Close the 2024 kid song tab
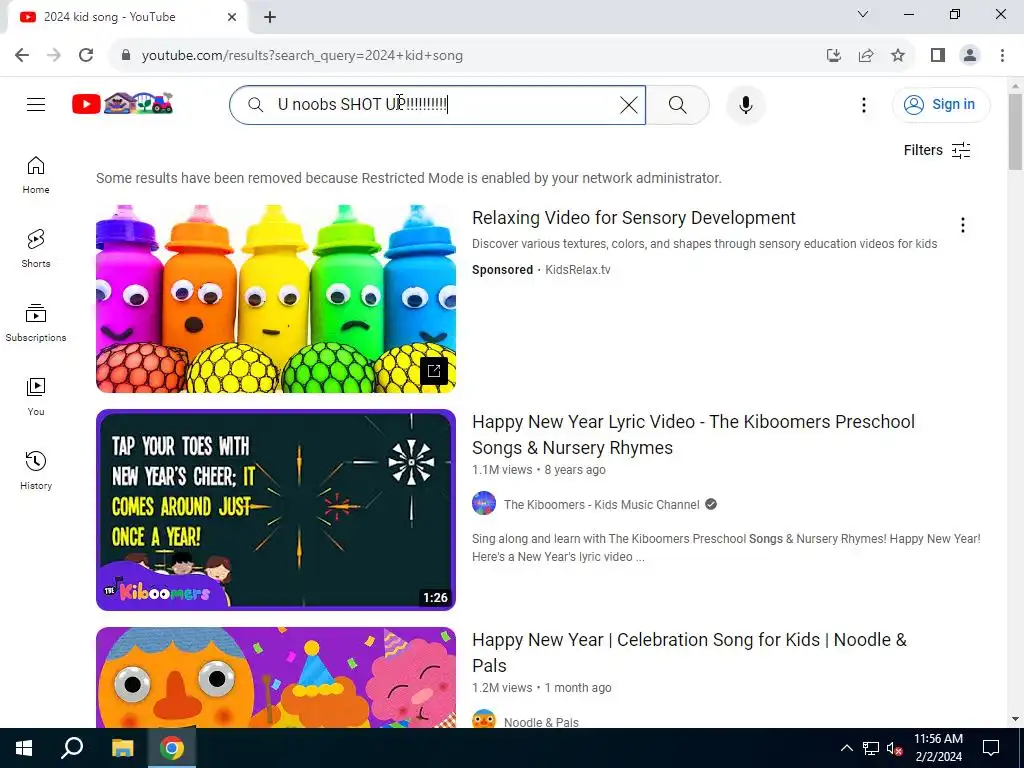The width and height of the screenshot is (1024, 768). click(232, 17)
